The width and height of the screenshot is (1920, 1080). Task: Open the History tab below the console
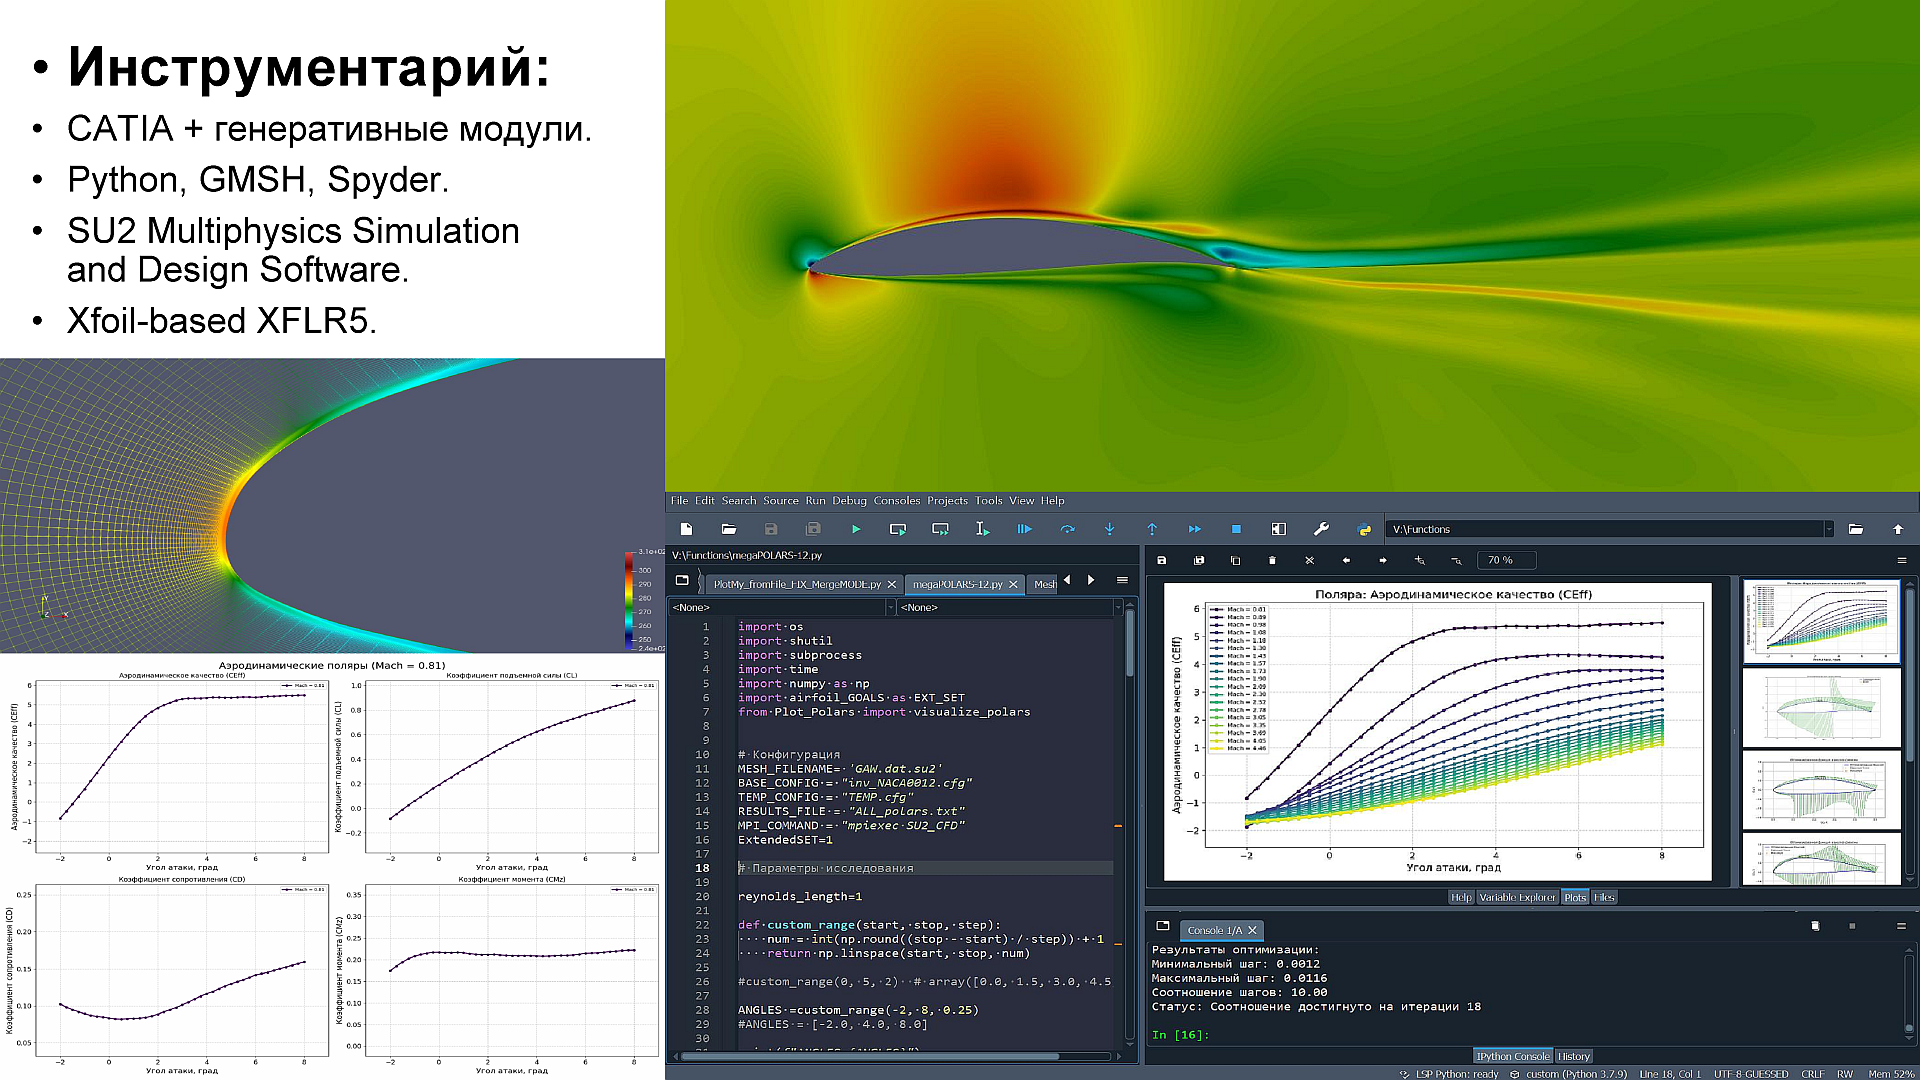[x=1573, y=1056]
